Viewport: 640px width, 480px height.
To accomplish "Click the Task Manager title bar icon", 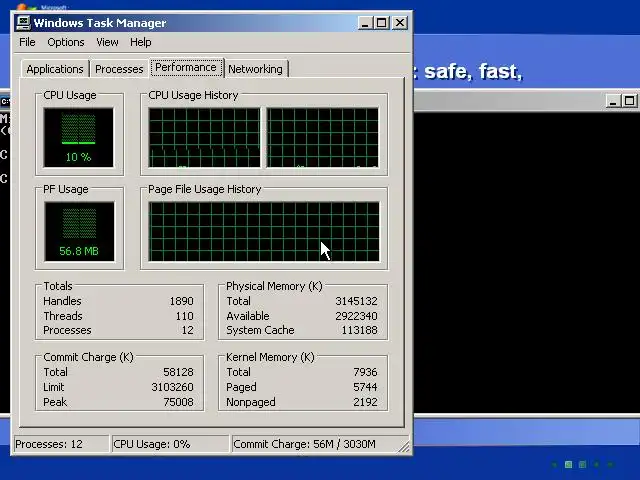I will coord(23,23).
